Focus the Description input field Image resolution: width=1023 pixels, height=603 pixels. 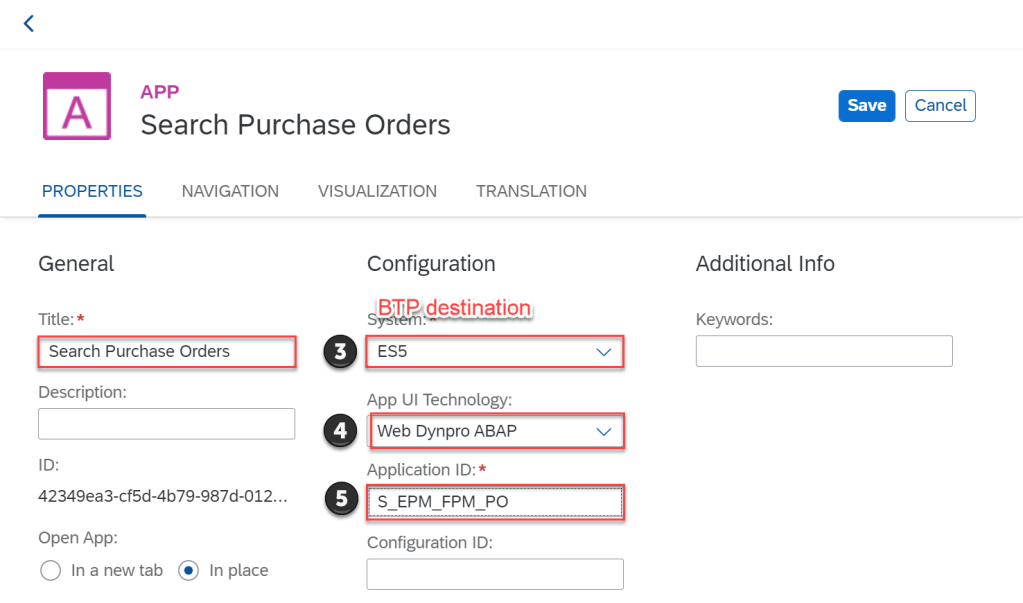coord(167,424)
